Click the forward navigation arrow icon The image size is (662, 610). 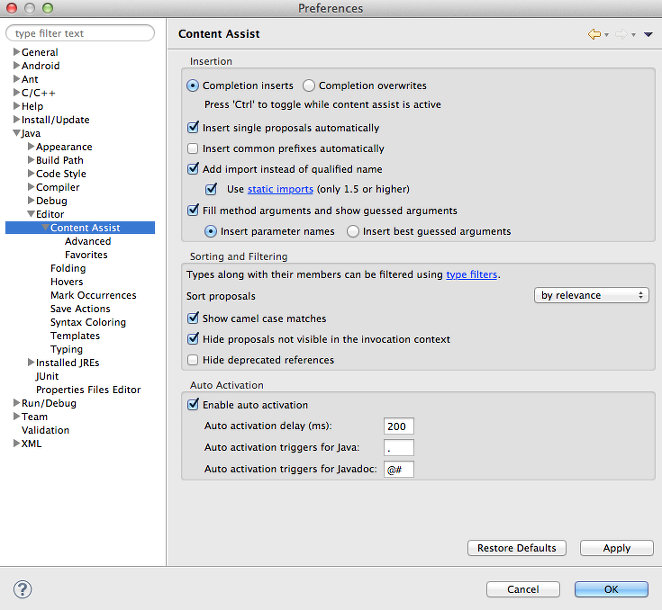click(621, 34)
